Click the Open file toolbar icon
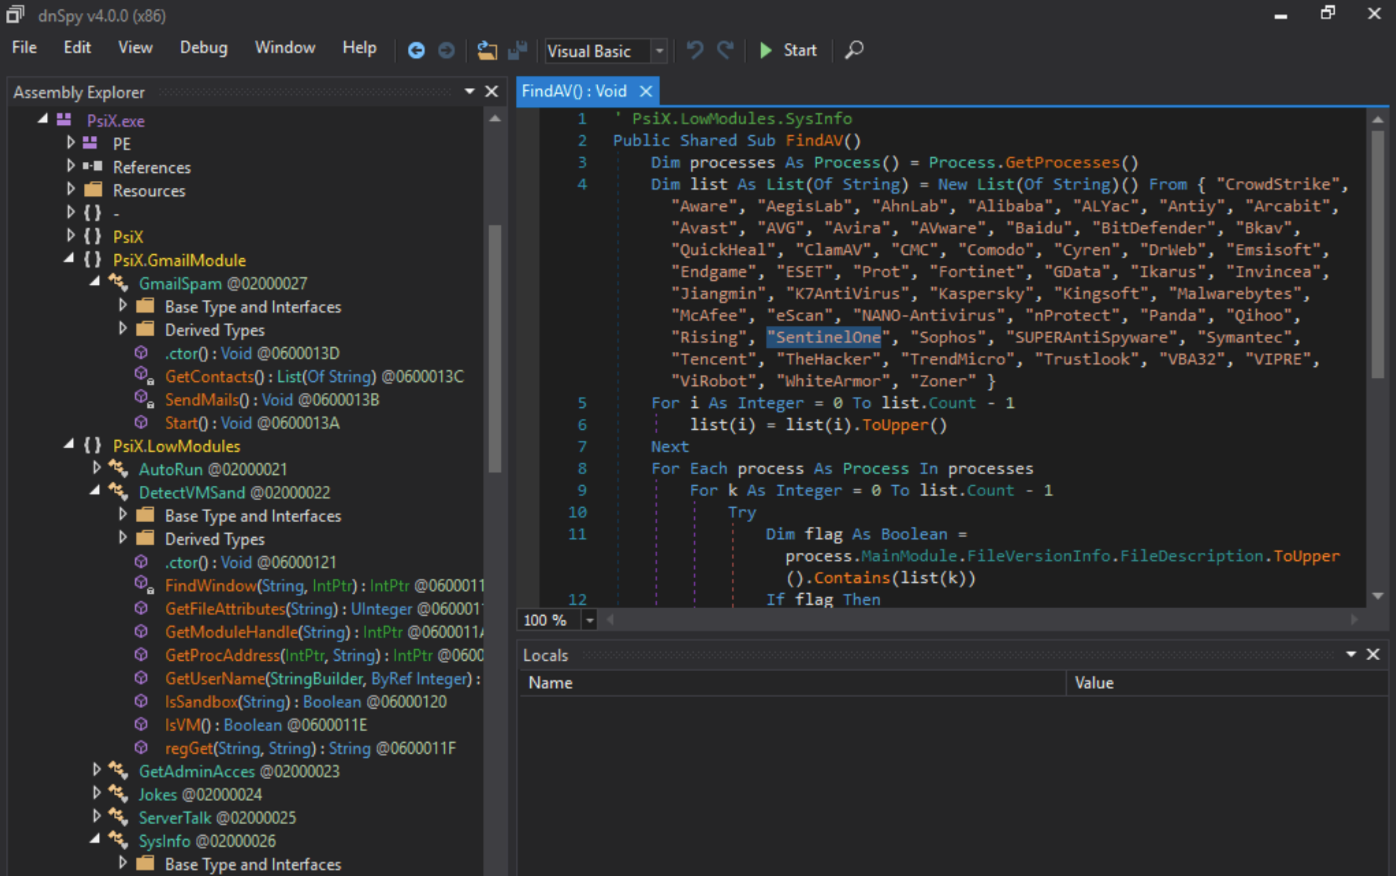Screen dimensions: 1396x876 (487, 50)
